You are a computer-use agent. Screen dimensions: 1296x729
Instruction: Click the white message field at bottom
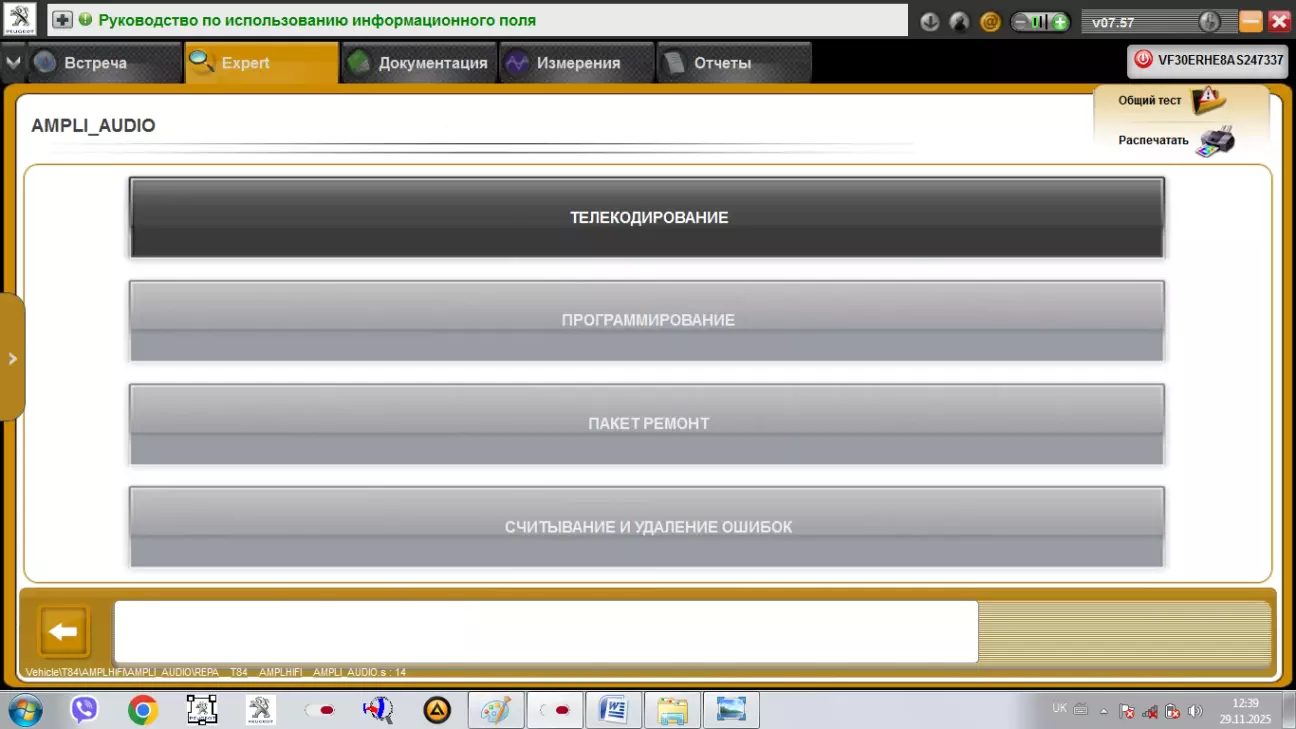pos(545,631)
